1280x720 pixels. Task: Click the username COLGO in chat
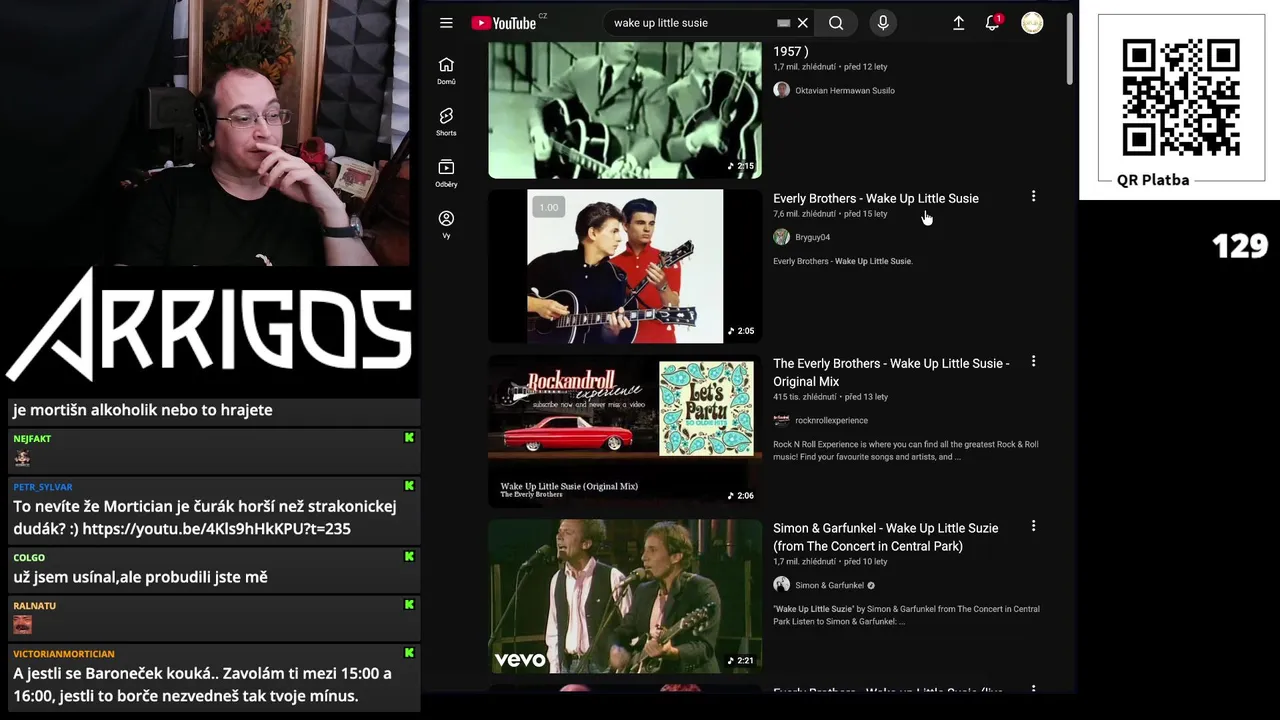pos(29,558)
